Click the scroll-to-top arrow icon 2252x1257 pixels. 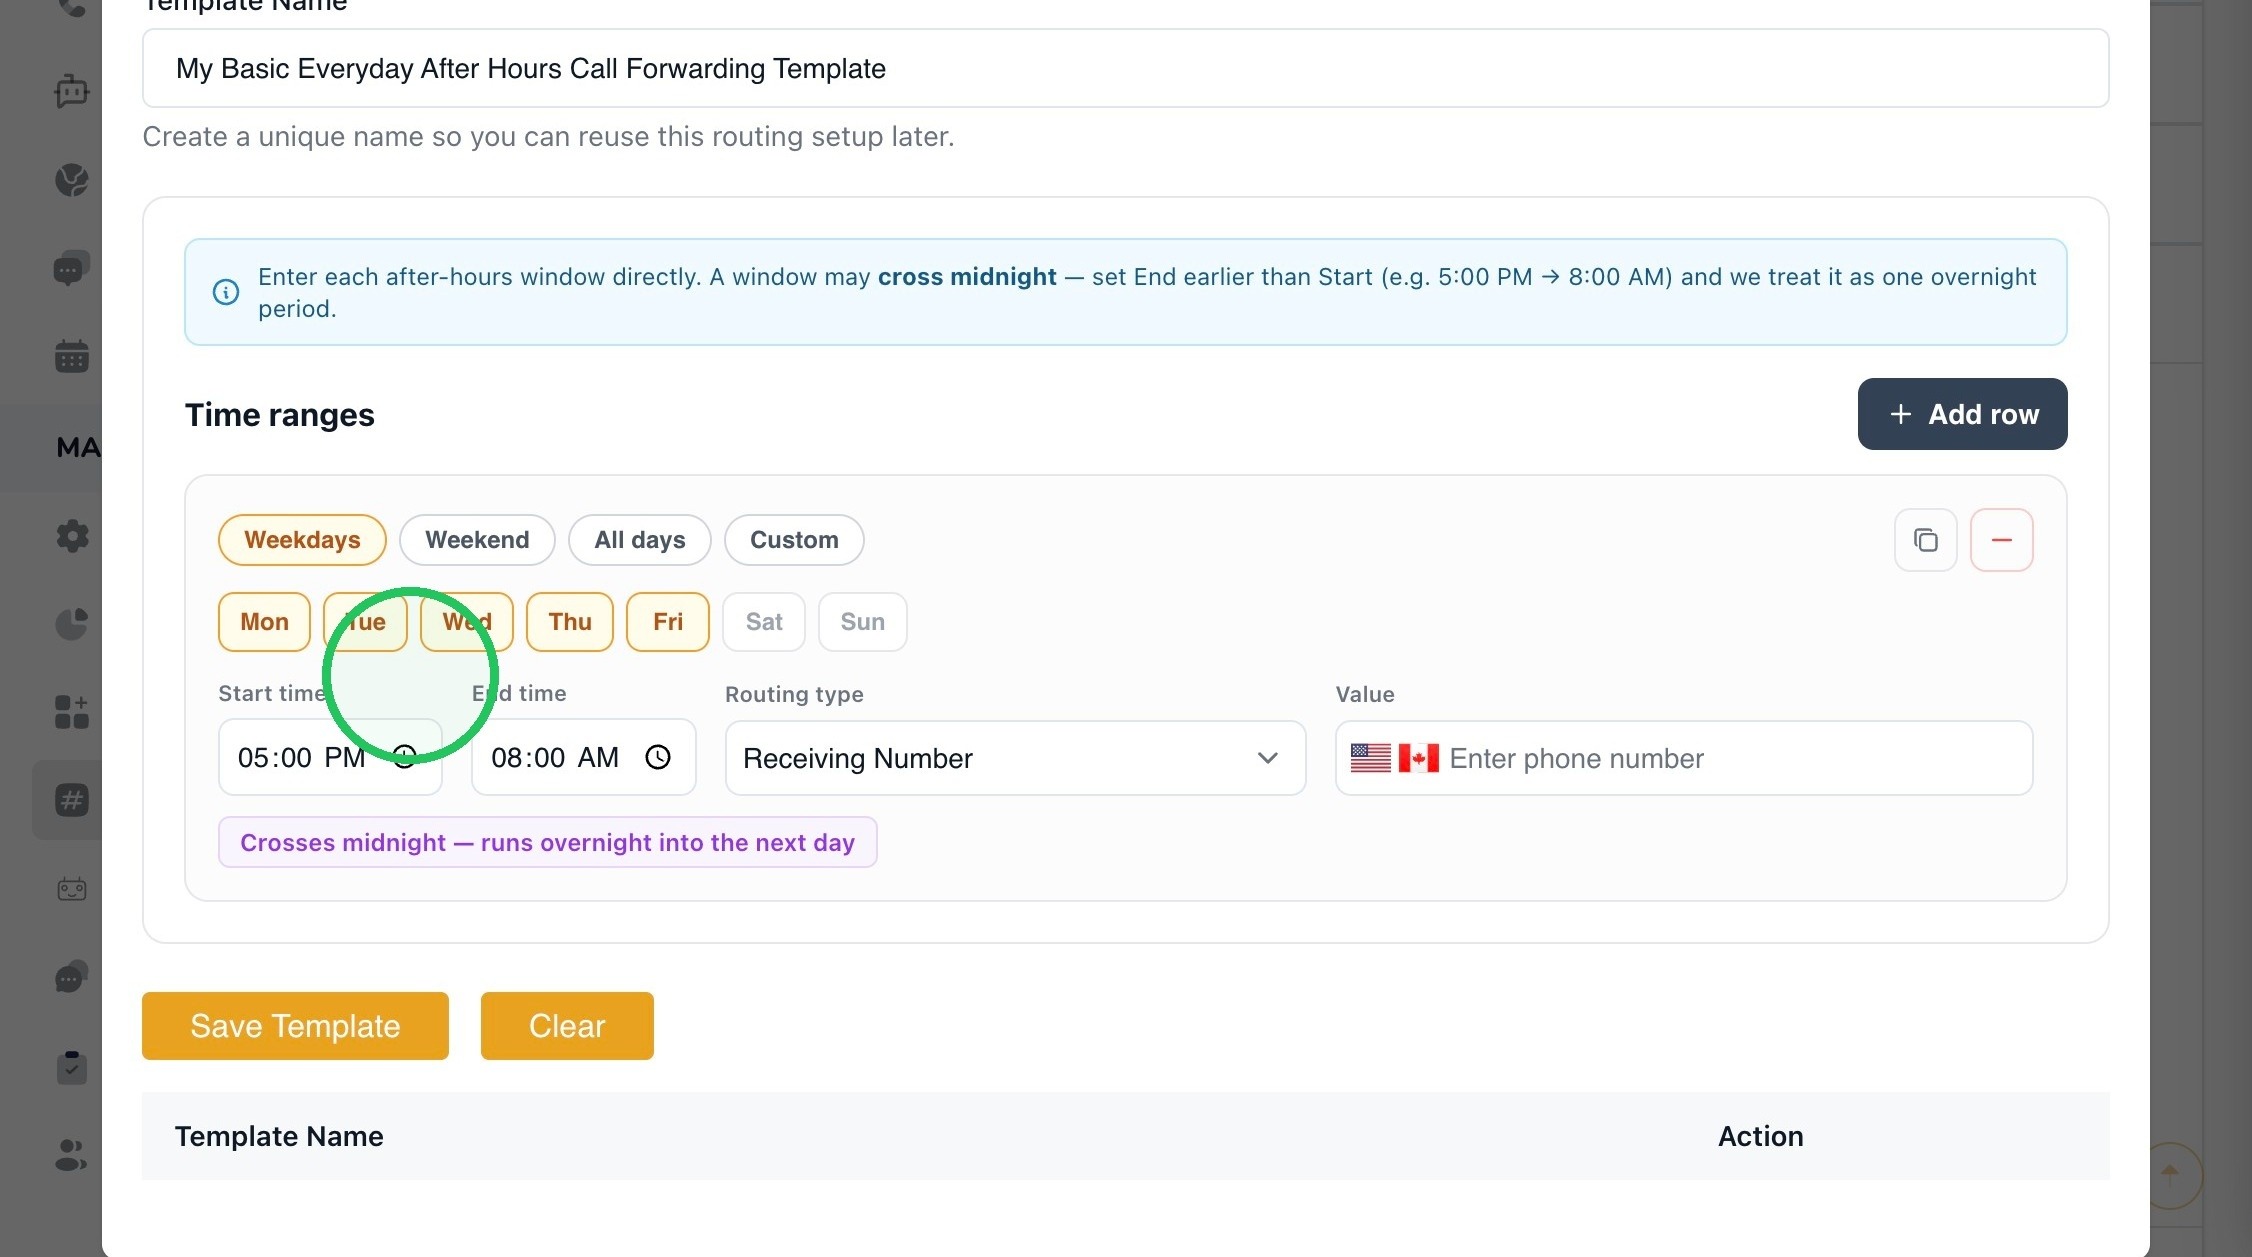2169,1174
